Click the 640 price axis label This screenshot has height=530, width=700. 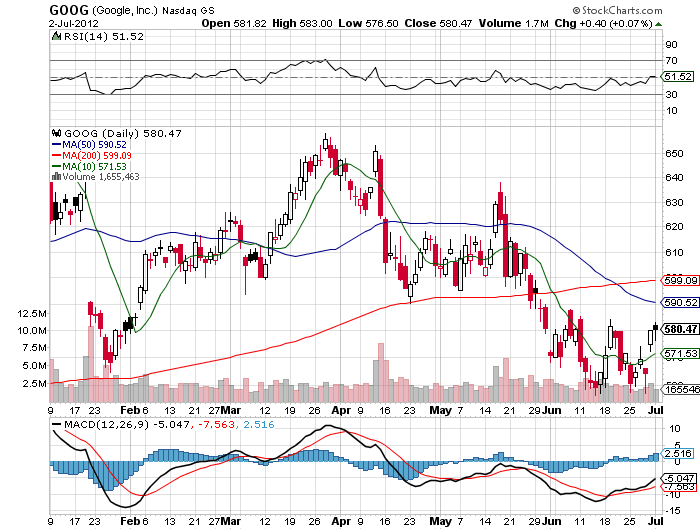click(x=674, y=178)
